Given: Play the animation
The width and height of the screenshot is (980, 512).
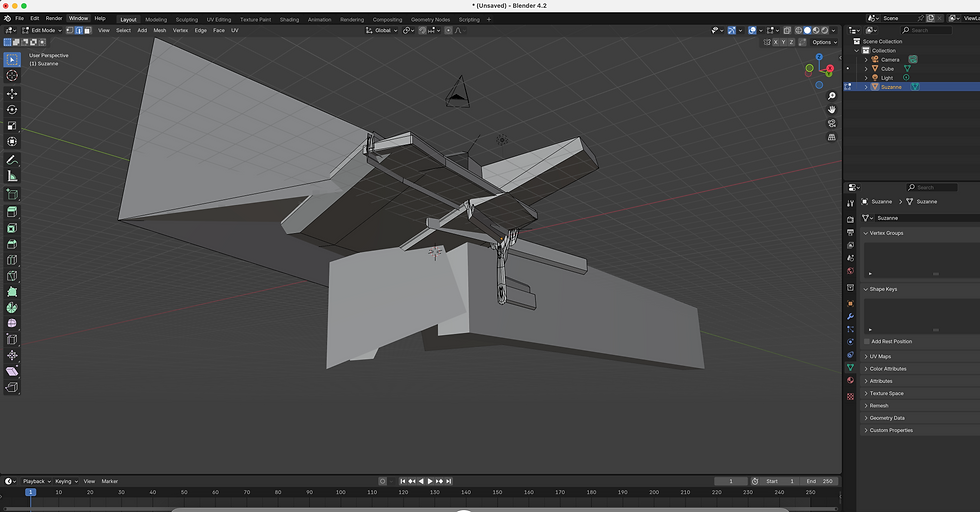Looking at the screenshot, I should click(430, 481).
